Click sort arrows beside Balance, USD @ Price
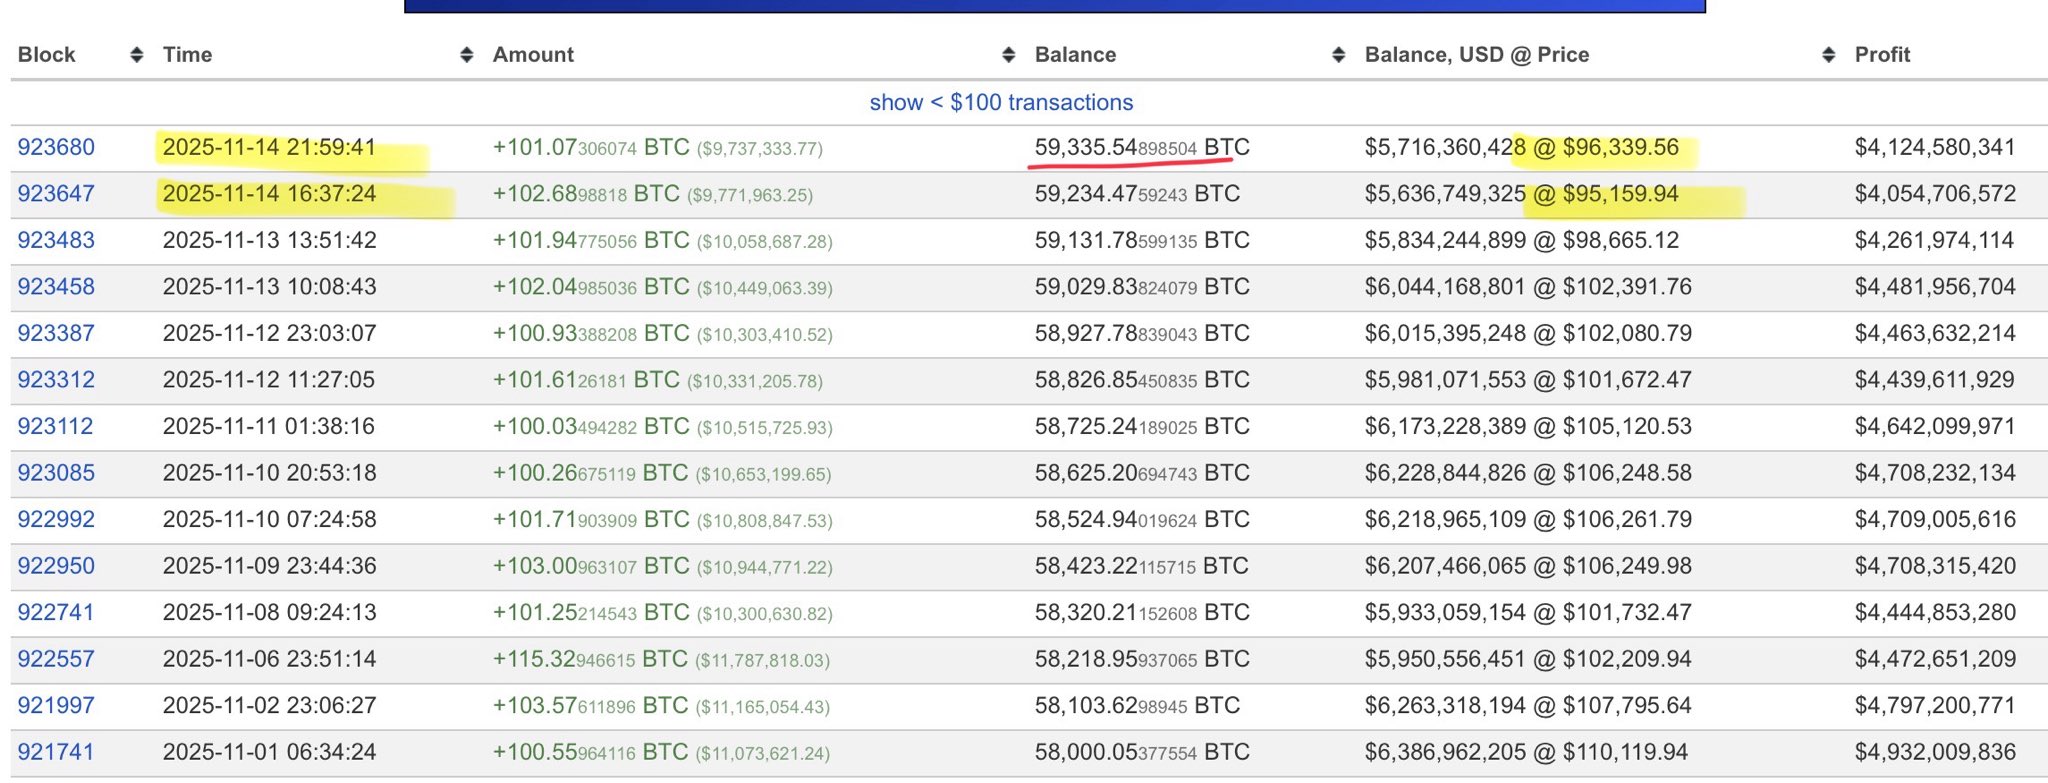This screenshot has height=783, width=2048. coord(1828,55)
